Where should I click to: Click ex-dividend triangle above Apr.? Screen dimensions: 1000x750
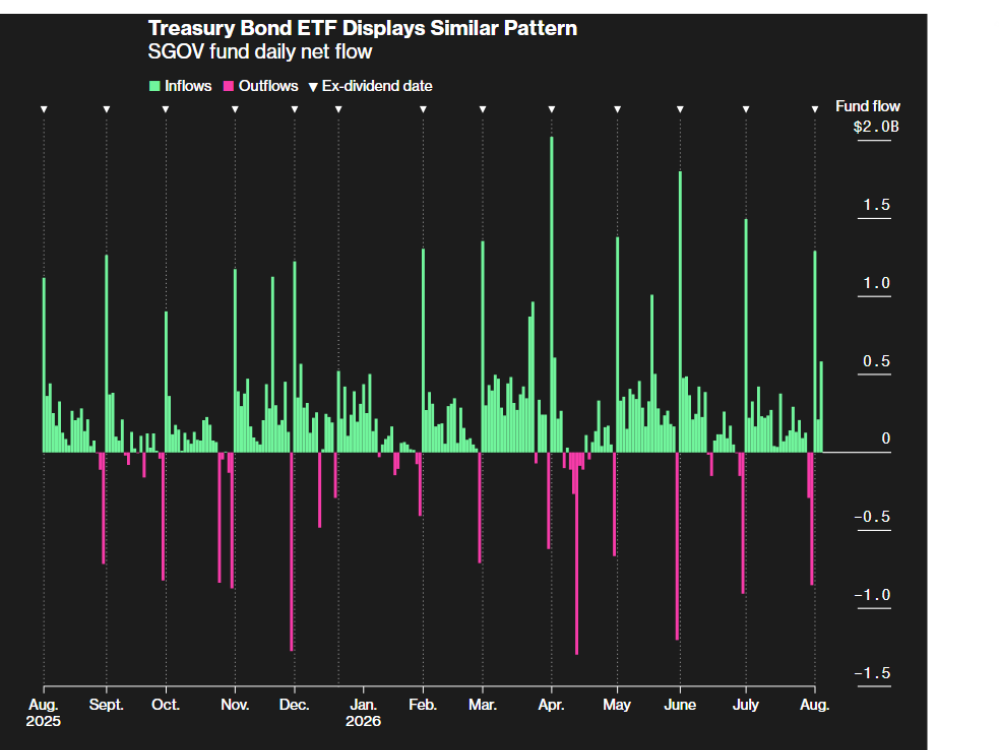pos(552,110)
